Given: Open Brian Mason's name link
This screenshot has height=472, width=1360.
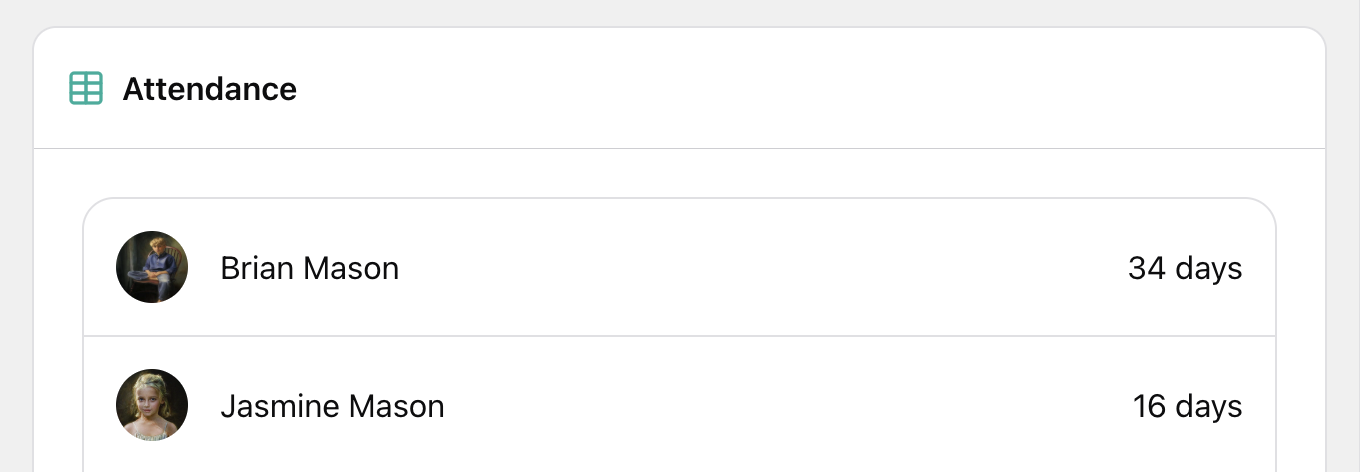Looking at the screenshot, I should click(x=309, y=268).
